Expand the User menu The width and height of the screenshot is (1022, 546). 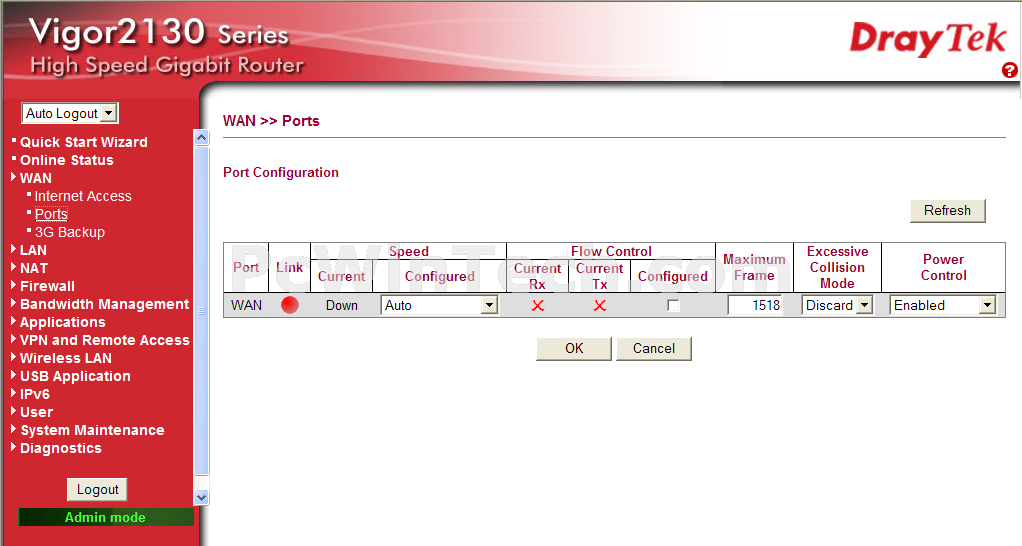point(36,412)
